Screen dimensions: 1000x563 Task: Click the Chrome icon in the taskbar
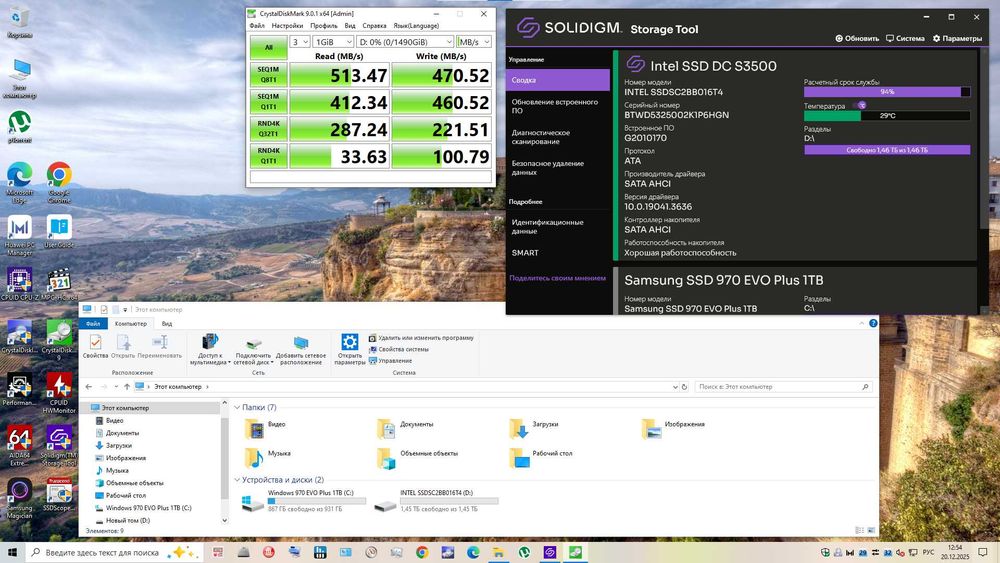[x=422, y=552]
